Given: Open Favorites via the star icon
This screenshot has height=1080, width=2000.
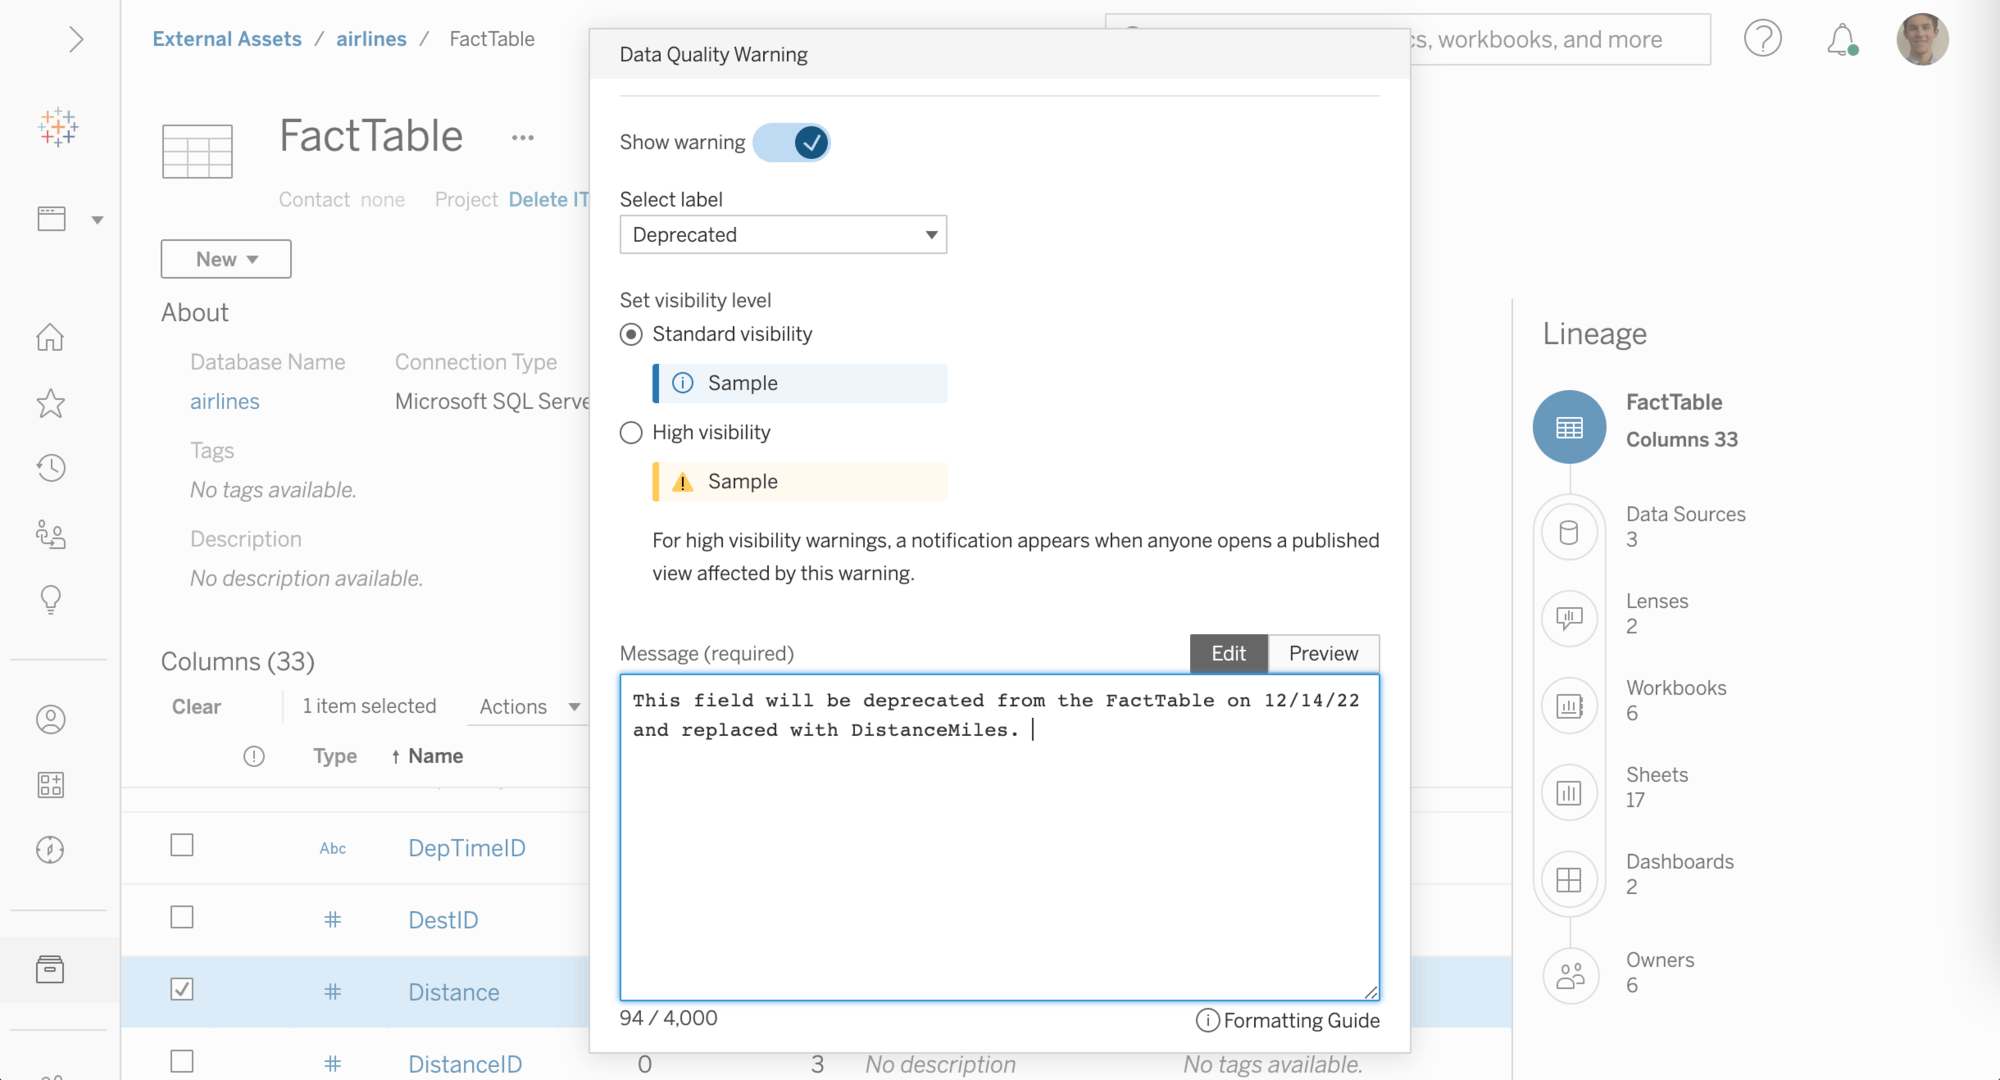Looking at the screenshot, I should point(50,403).
